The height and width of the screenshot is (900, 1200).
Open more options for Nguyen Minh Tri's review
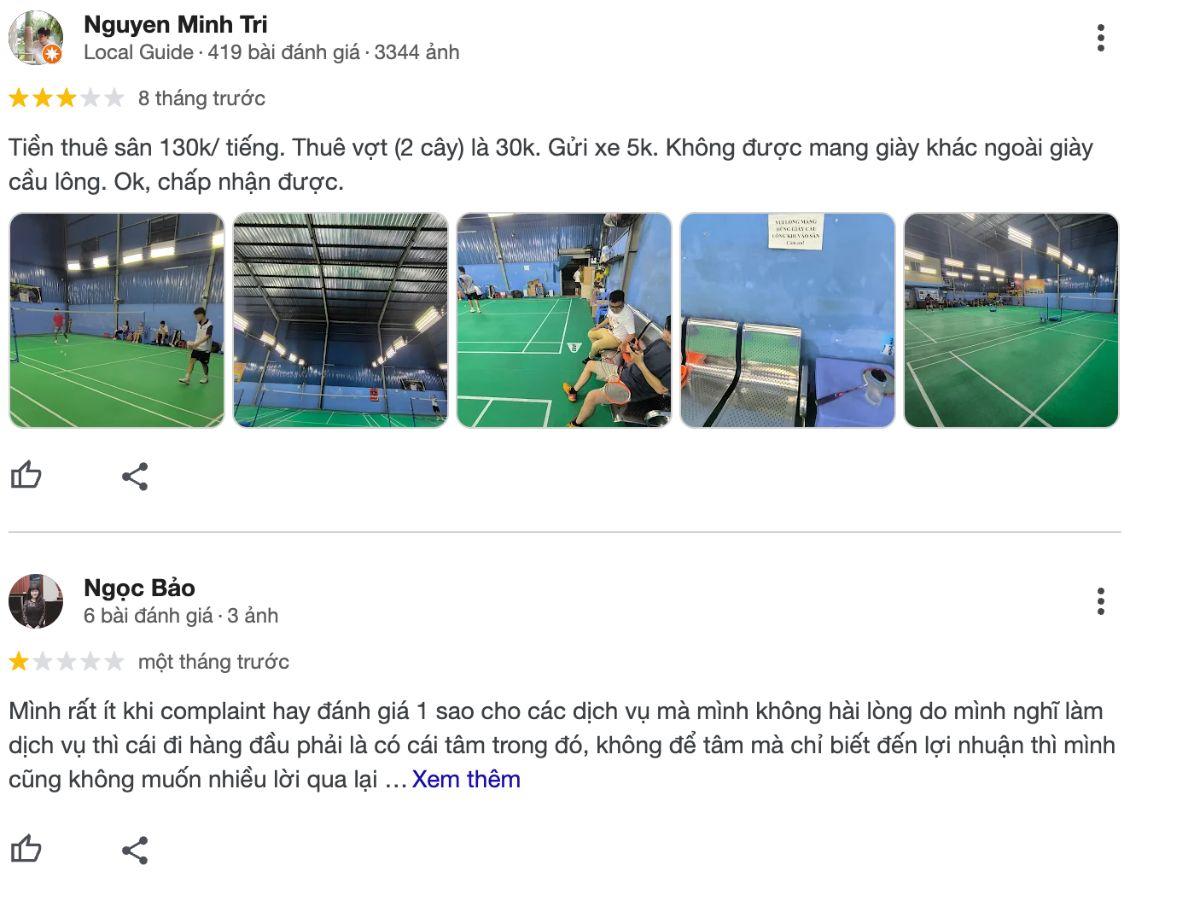pos(1100,38)
